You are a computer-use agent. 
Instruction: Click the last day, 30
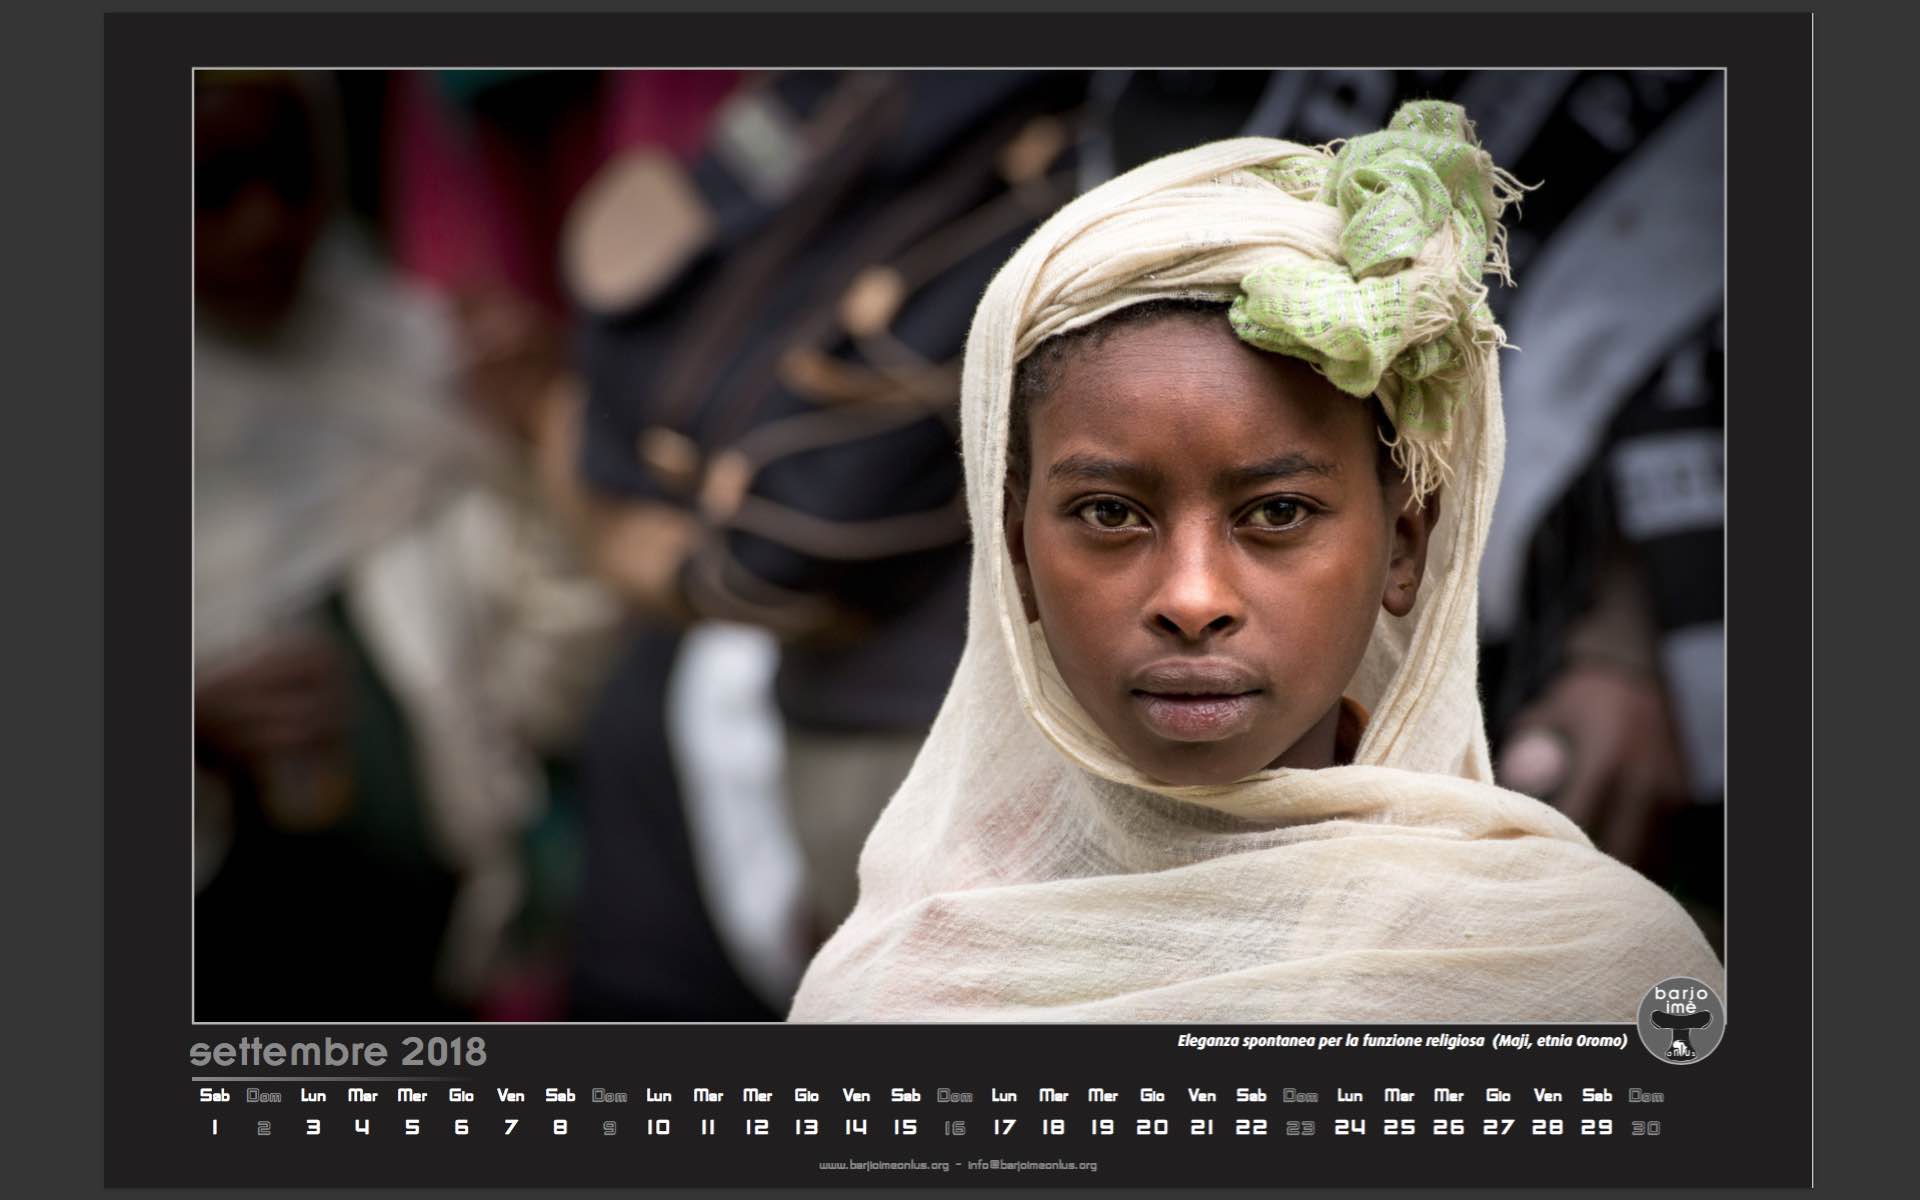(1646, 1128)
